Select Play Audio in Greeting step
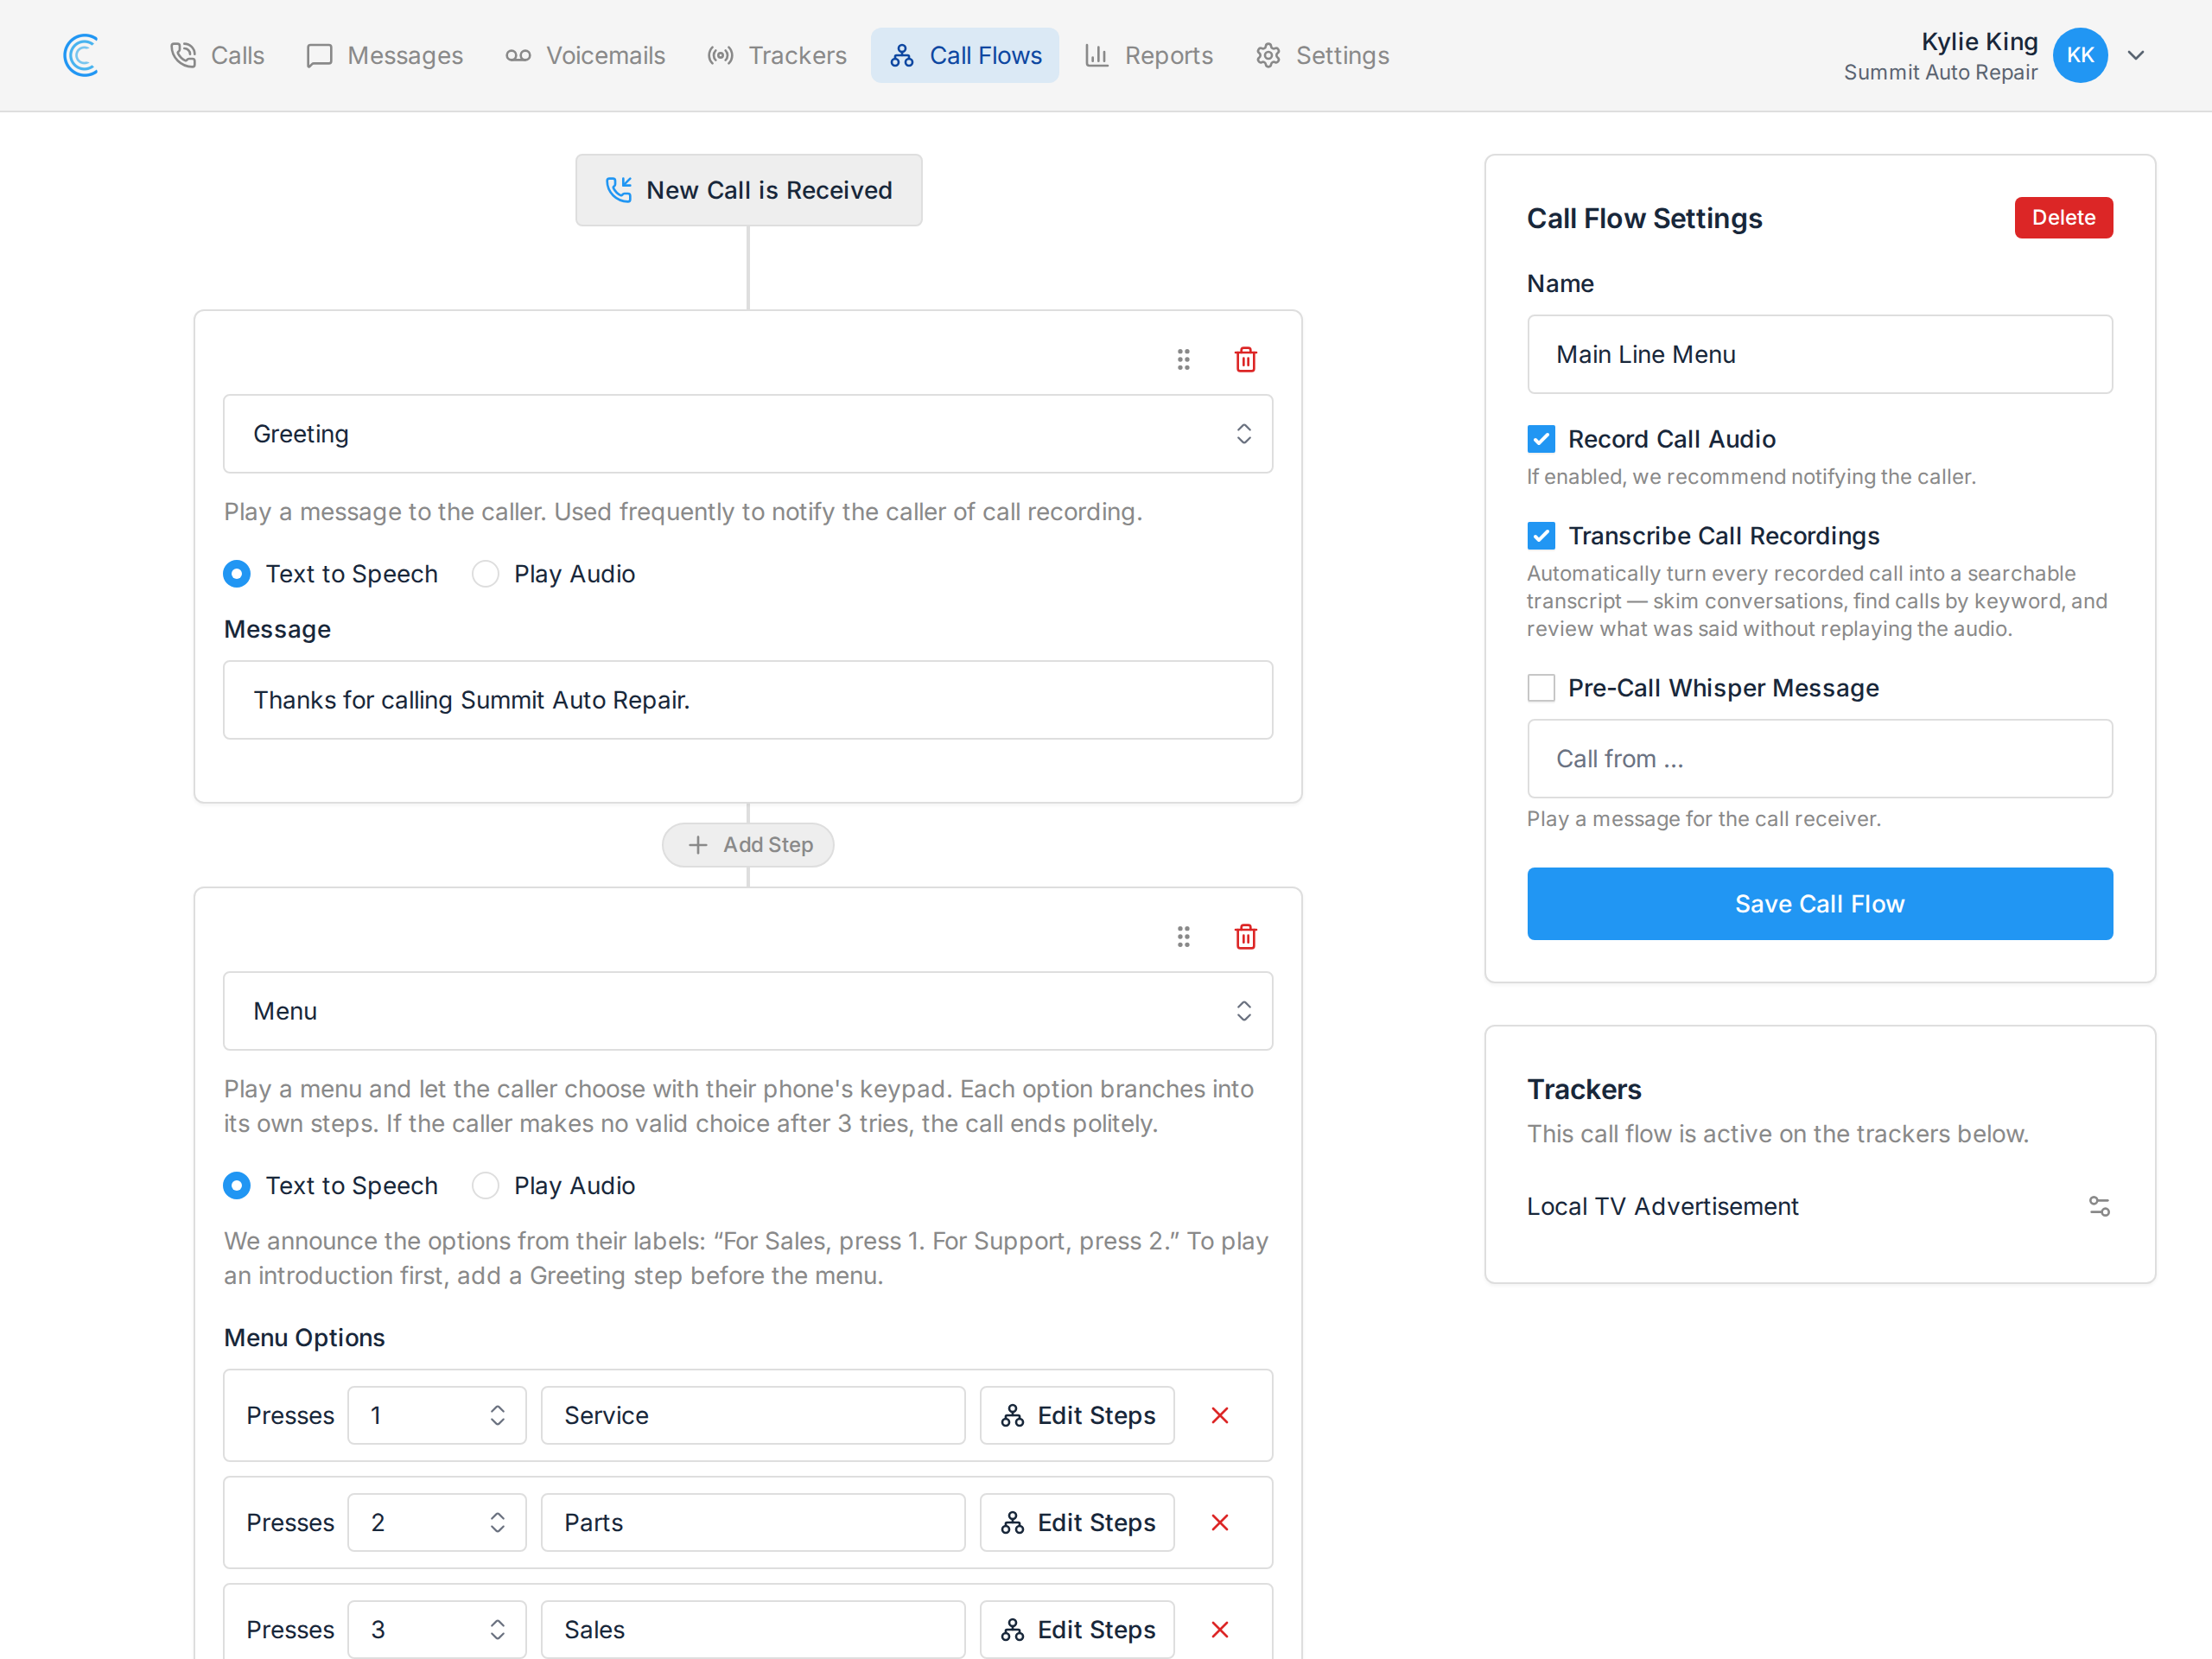2212x1659 pixels. click(485, 574)
